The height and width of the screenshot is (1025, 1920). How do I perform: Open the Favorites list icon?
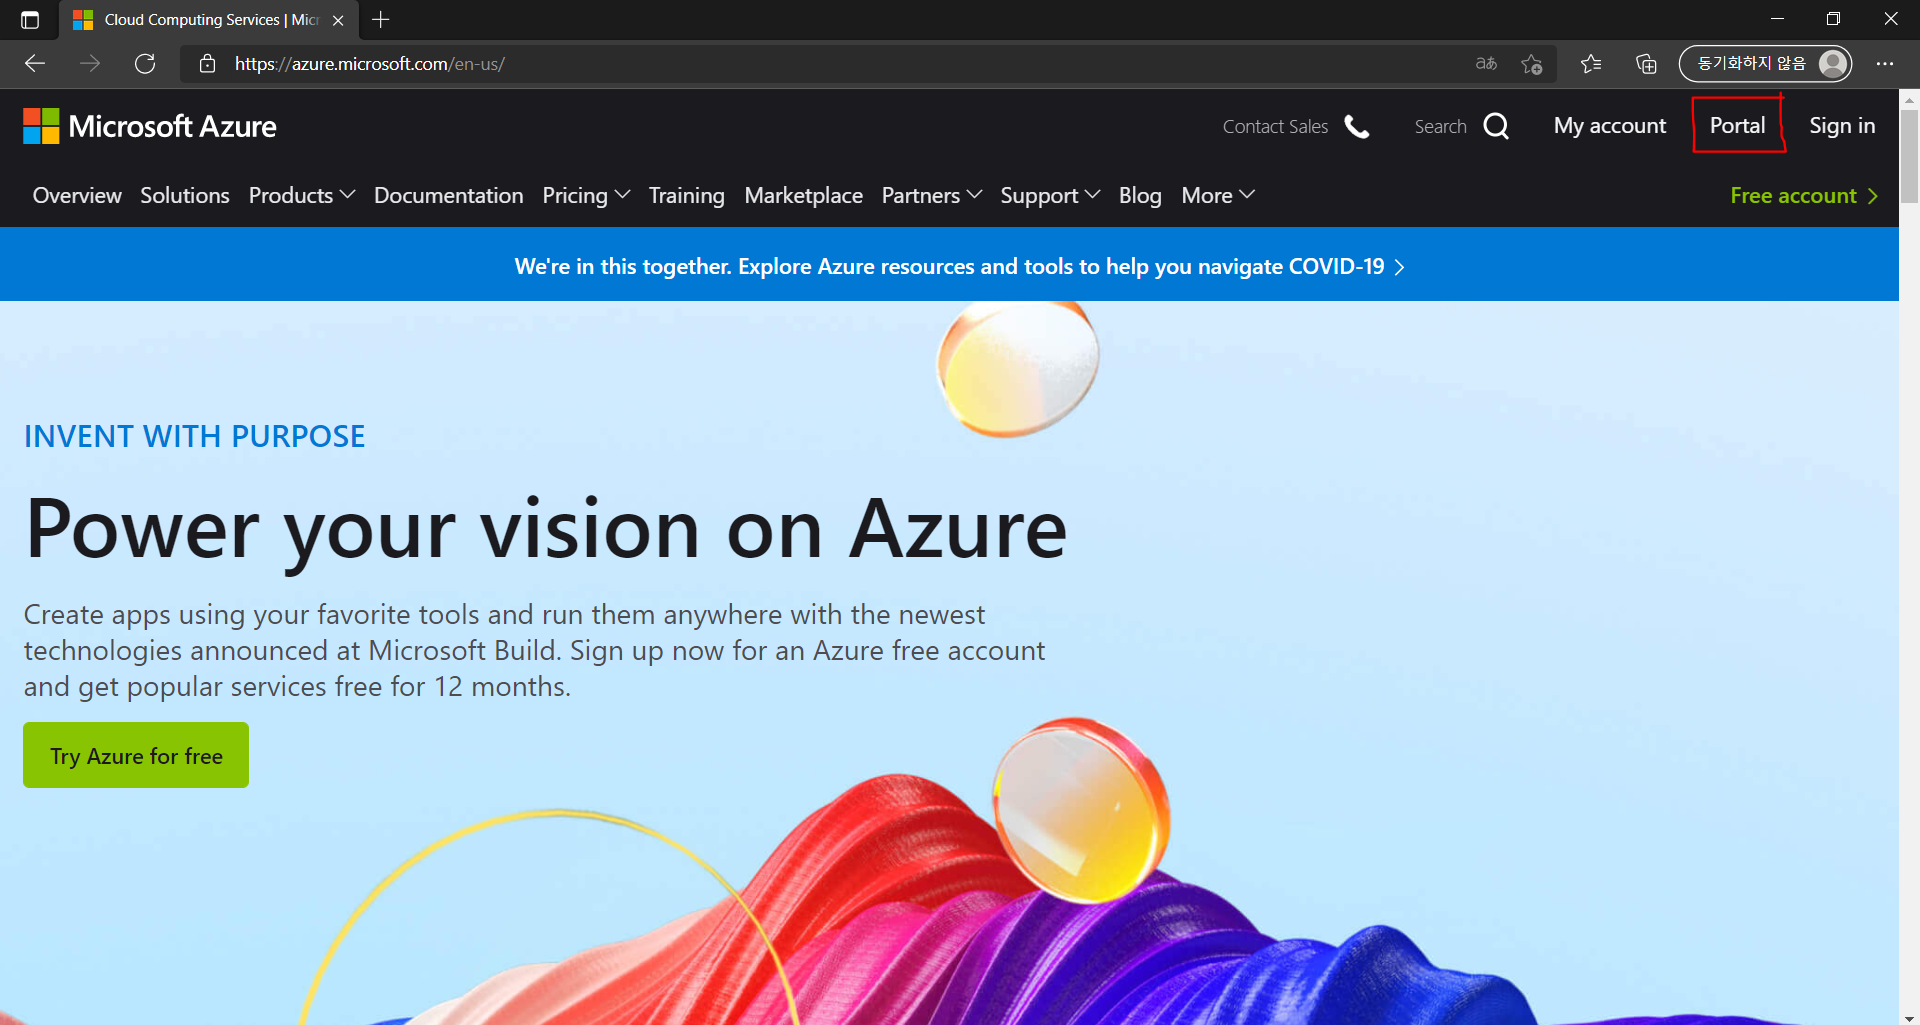point(1591,64)
